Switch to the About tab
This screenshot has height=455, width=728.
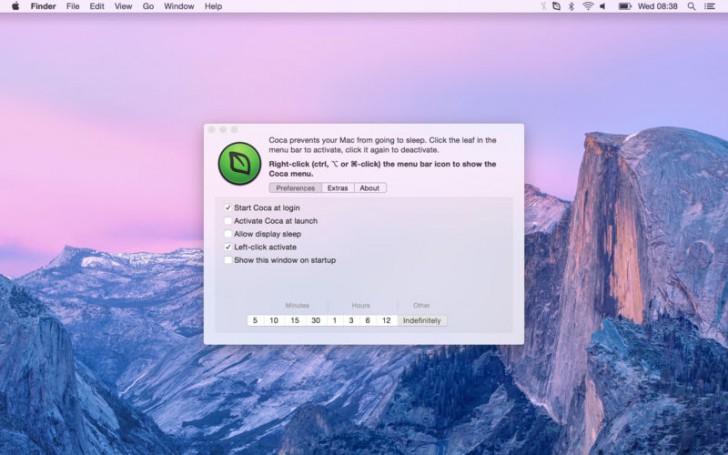click(370, 188)
